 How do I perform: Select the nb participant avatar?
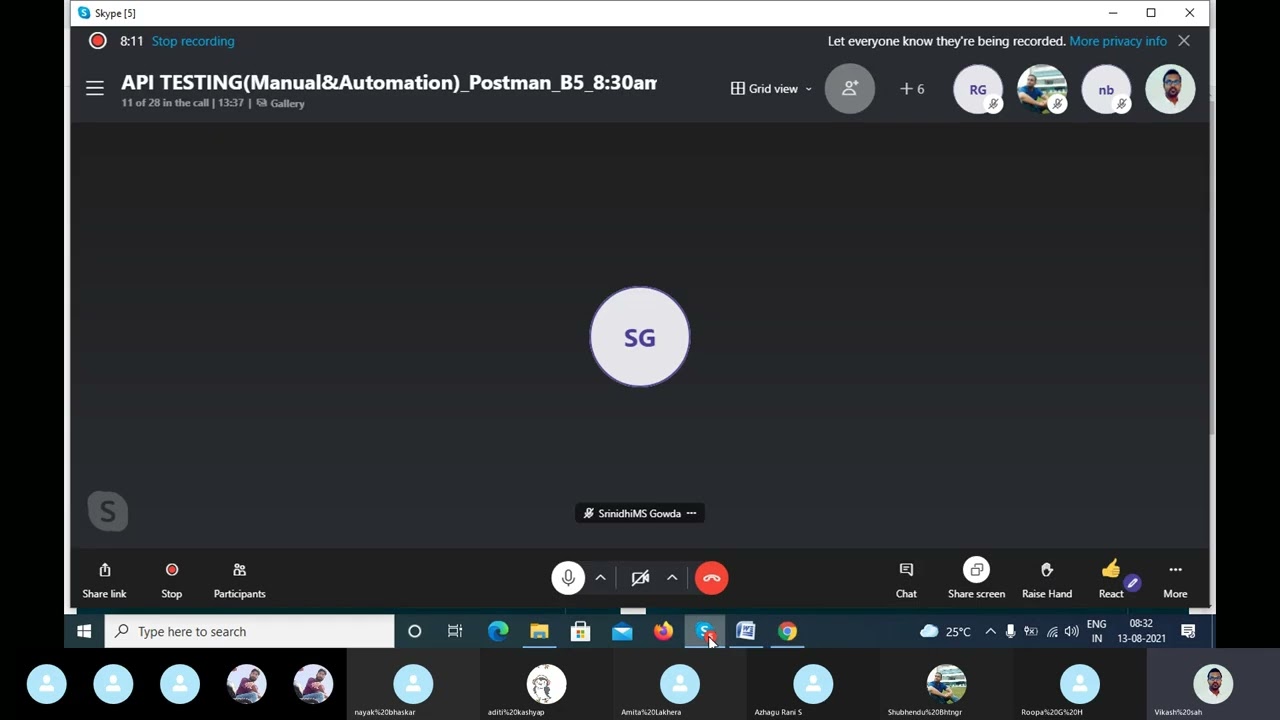click(1106, 89)
